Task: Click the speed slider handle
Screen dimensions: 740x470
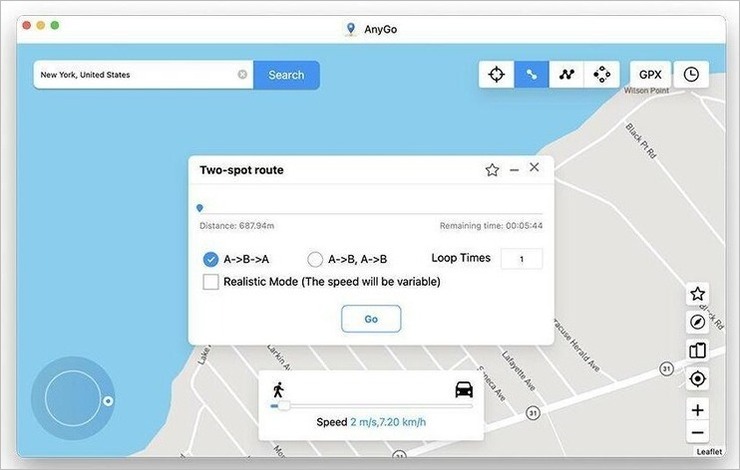Action: 284,406
